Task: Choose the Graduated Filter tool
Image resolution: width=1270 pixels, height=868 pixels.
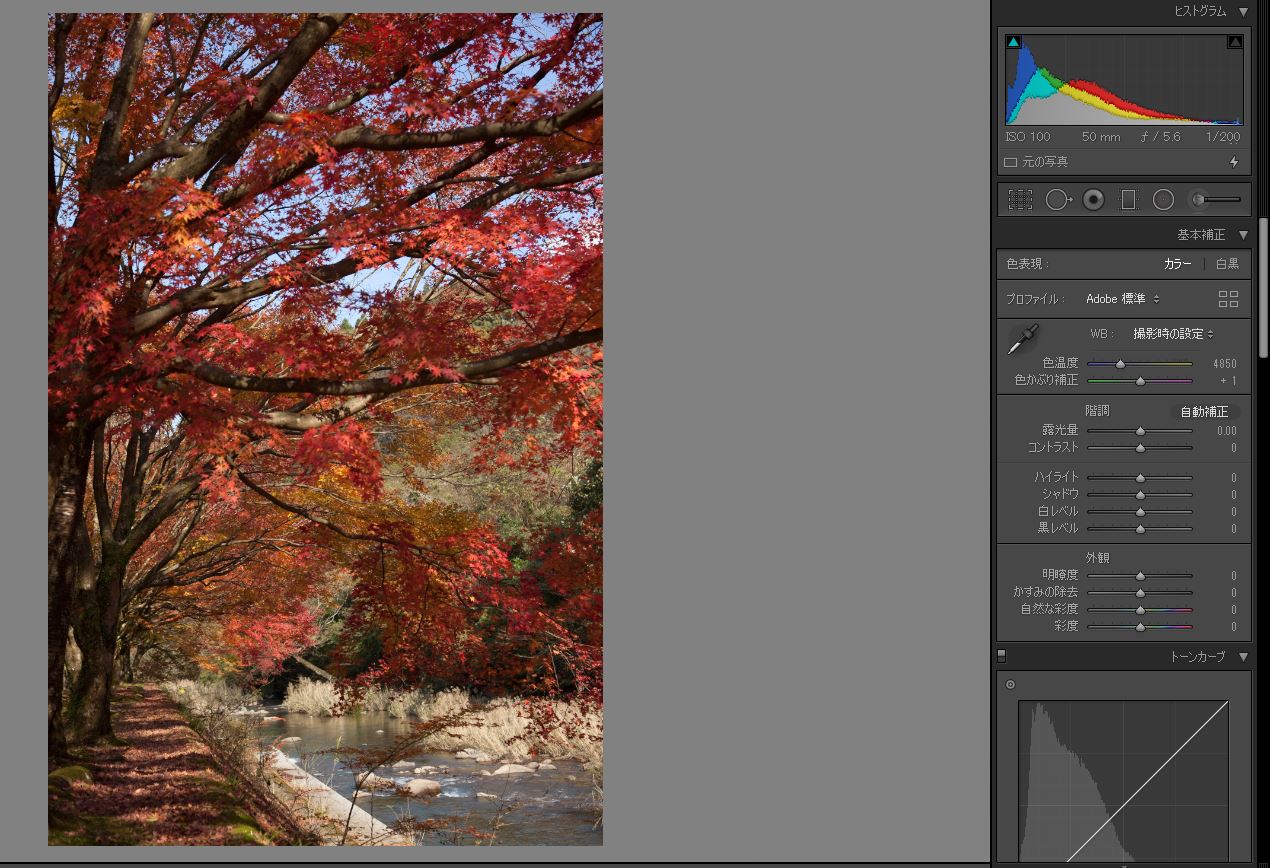Action: (x=1128, y=200)
